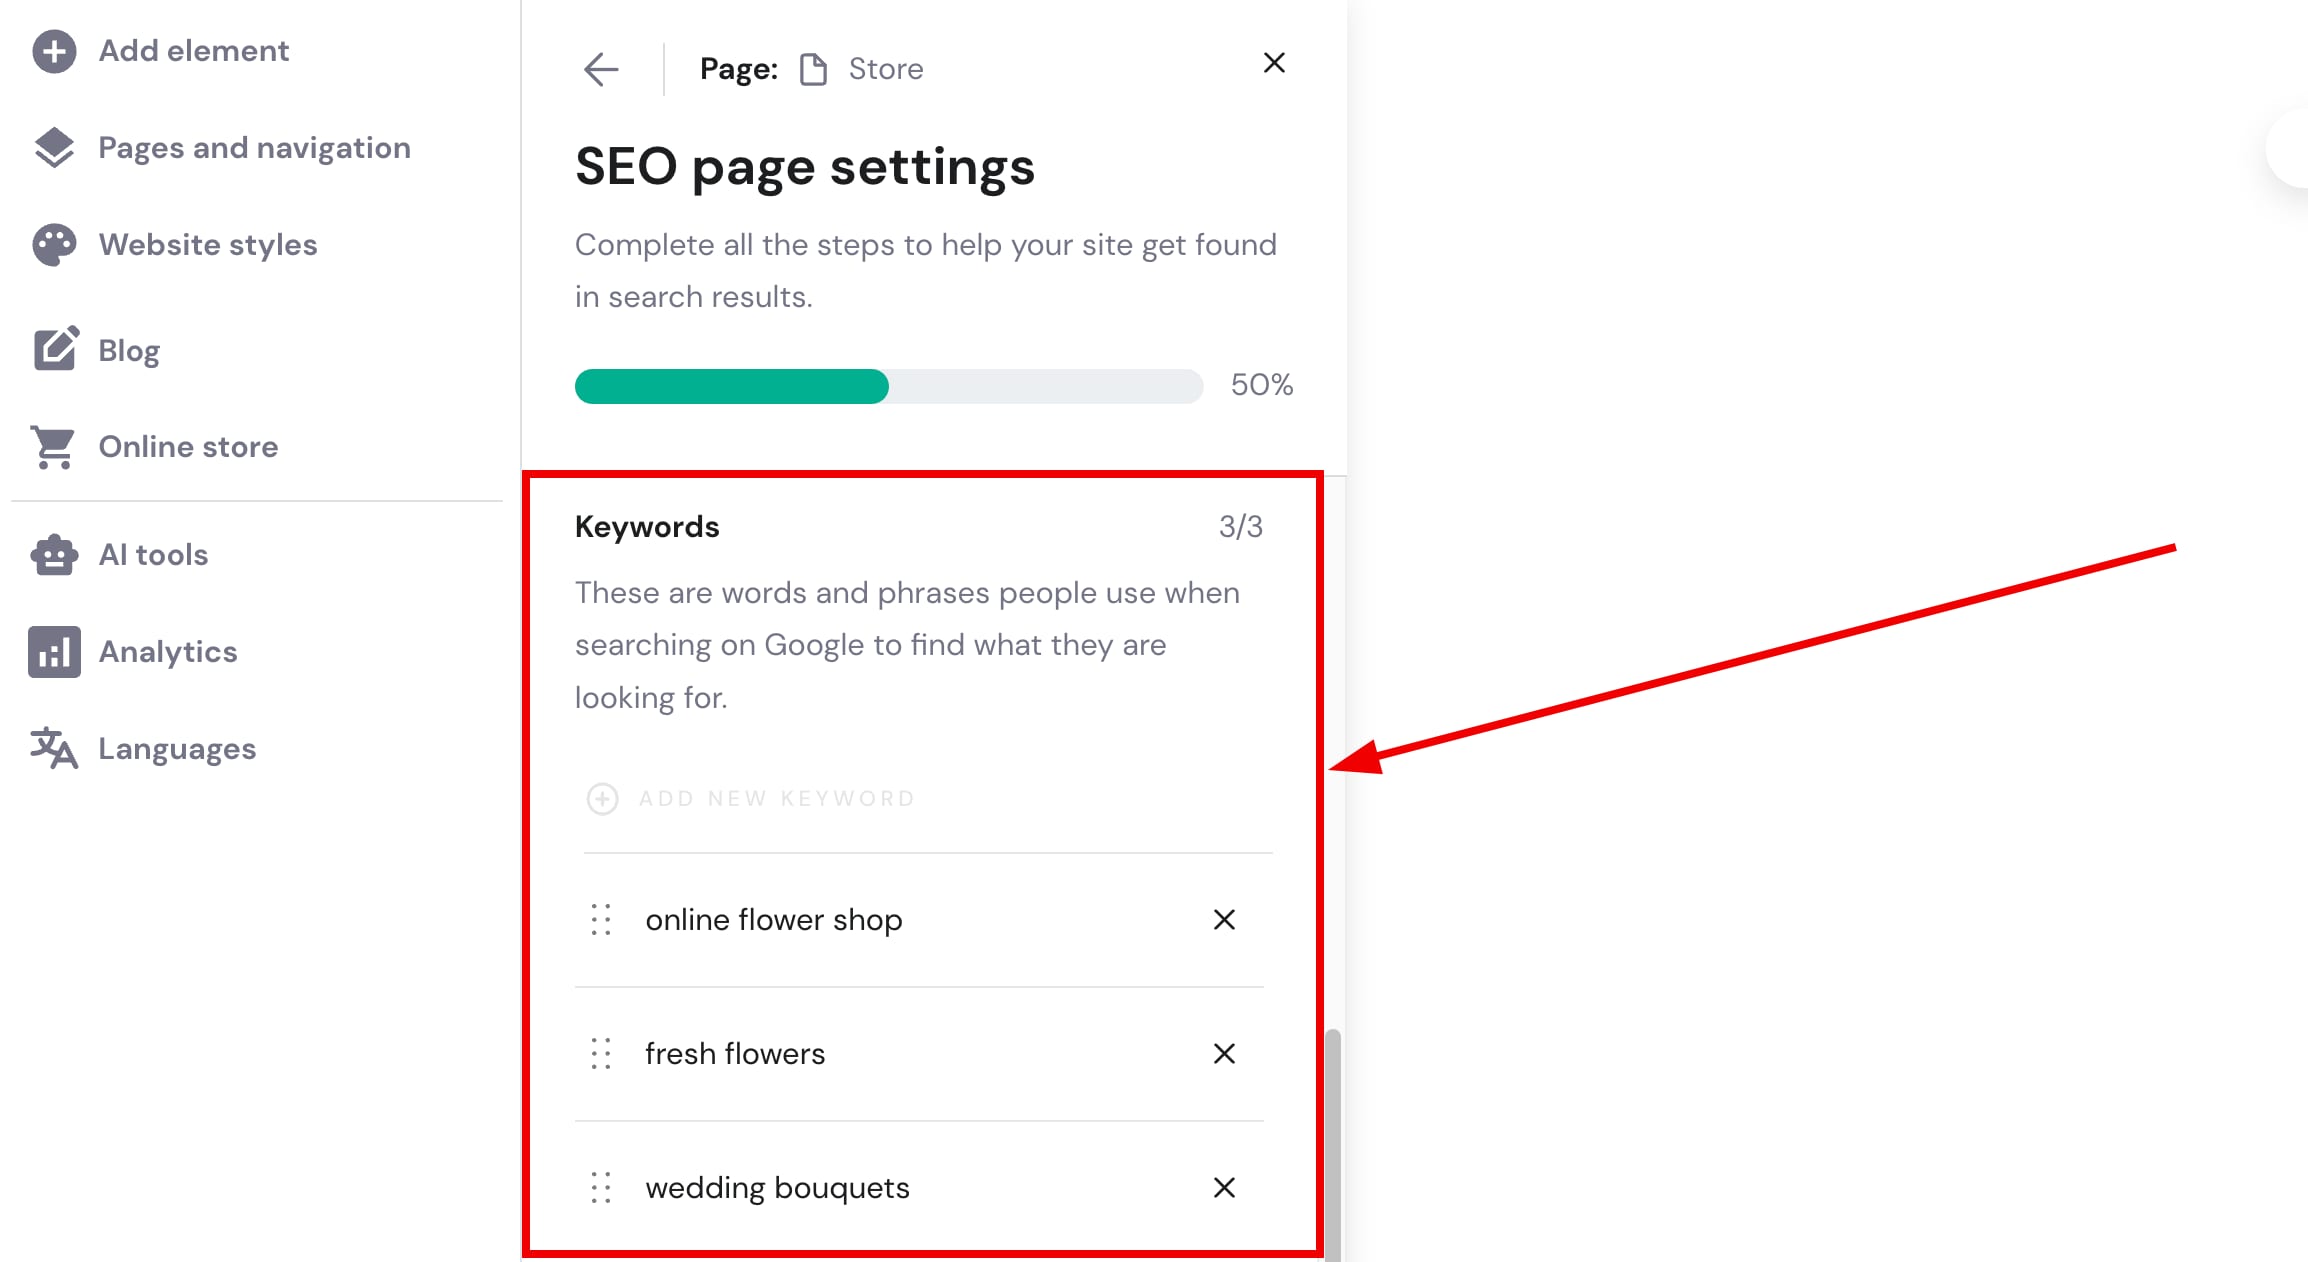The height and width of the screenshot is (1262, 2308).
Task: Click the Analytics chart icon
Action: [x=54, y=652]
